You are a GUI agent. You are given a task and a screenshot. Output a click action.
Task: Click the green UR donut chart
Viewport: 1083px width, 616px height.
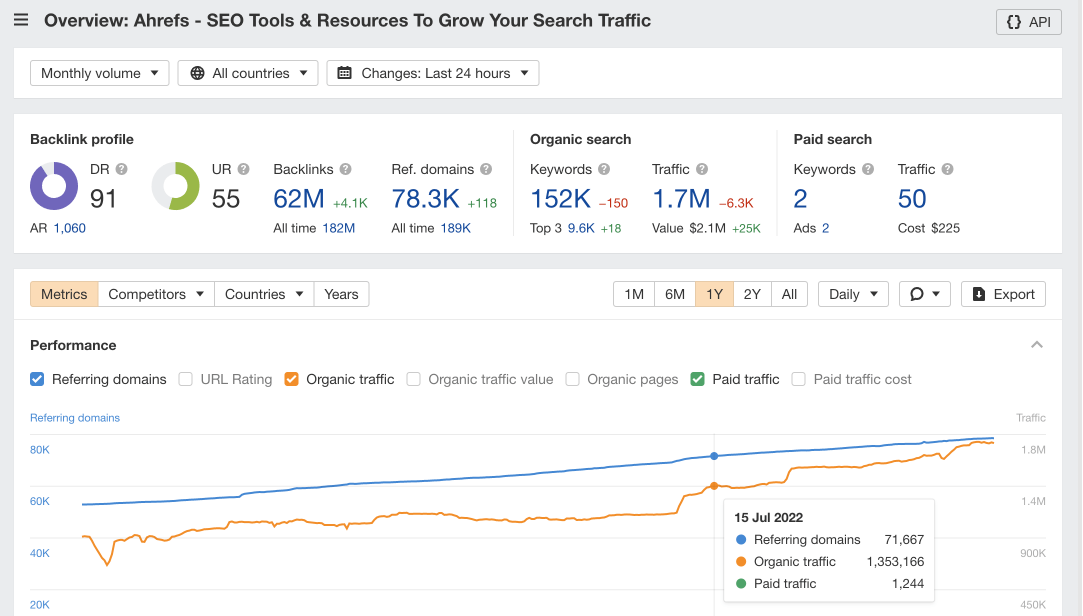175,186
